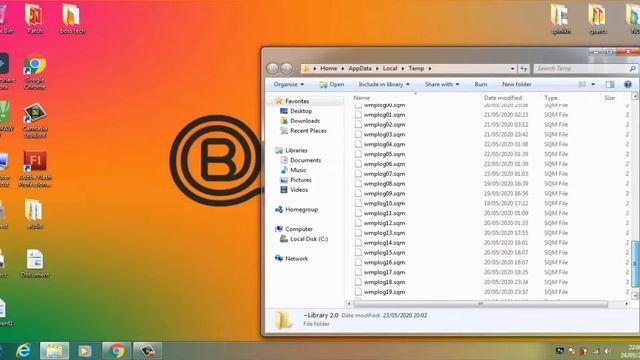Click the horizontal scrollbar of file list
Viewport: 640px width, 360px height.
click(480, 304)
